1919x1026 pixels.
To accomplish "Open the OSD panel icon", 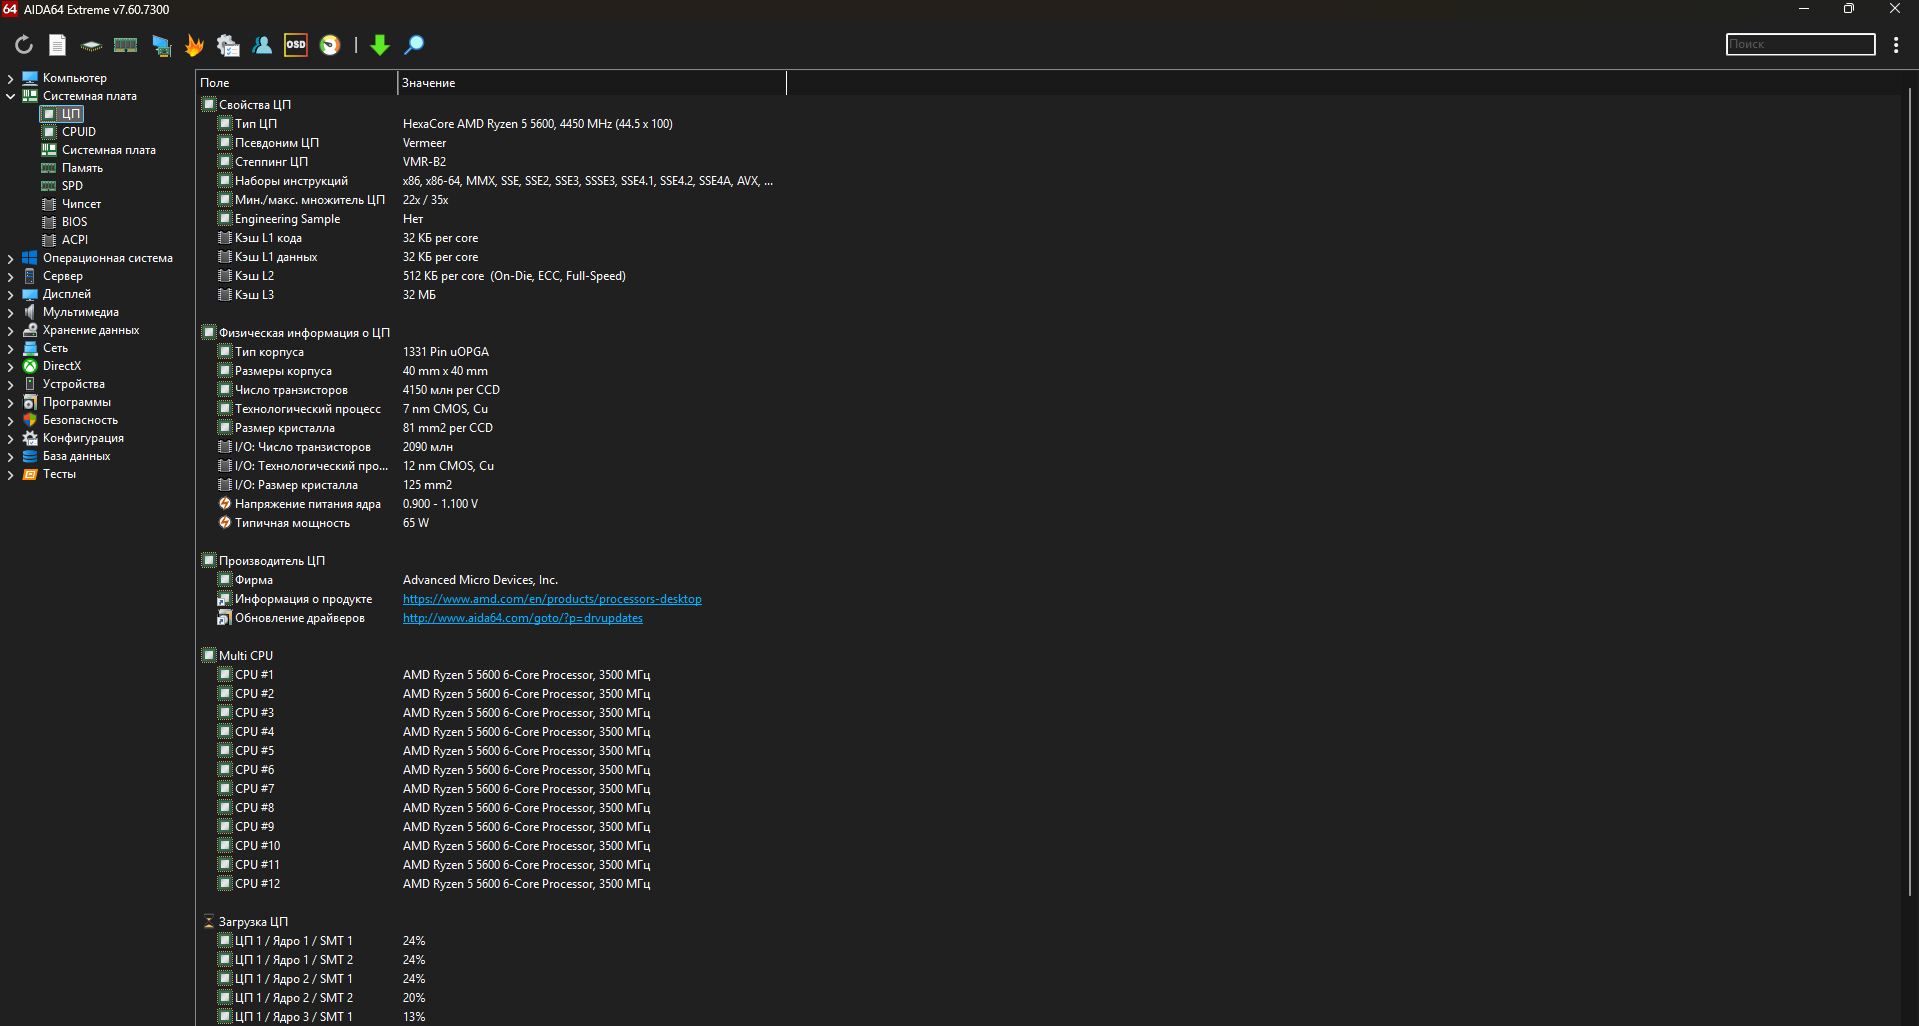I will pyautogui.click(x=296, y=45).
